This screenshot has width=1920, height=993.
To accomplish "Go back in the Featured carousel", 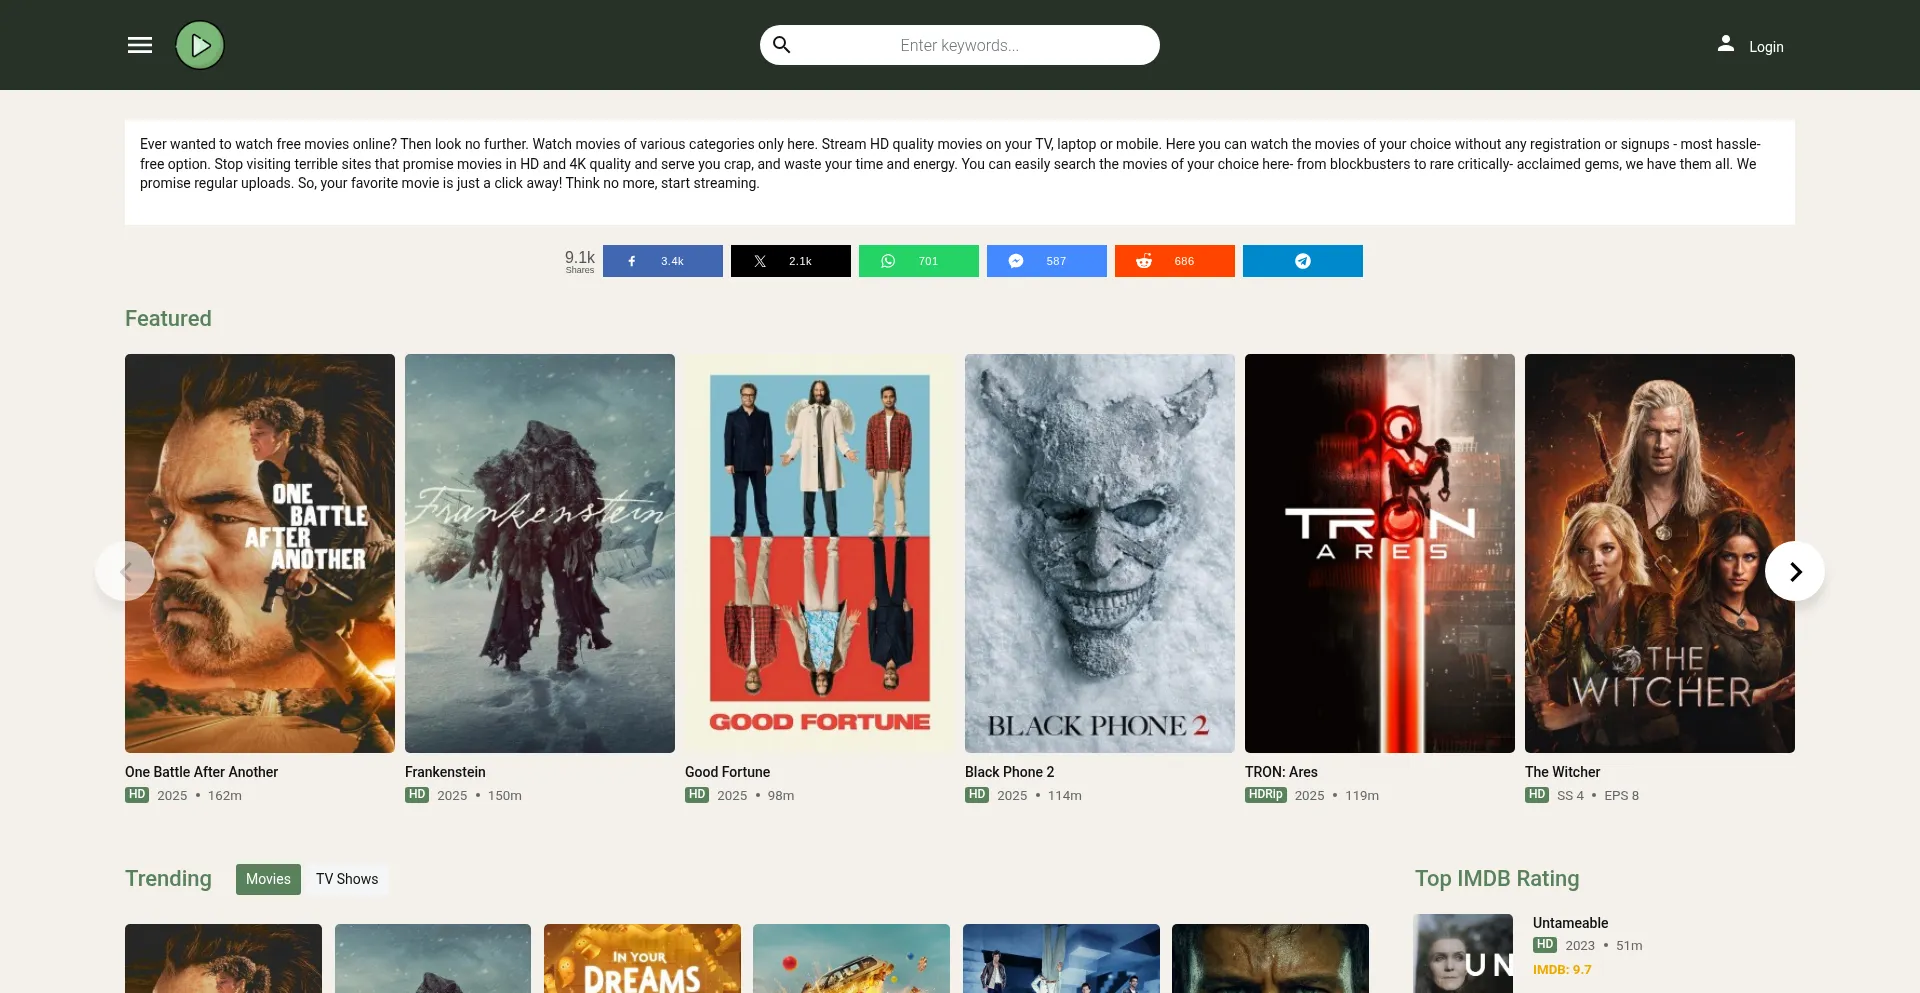I will [x=125, y=571].
